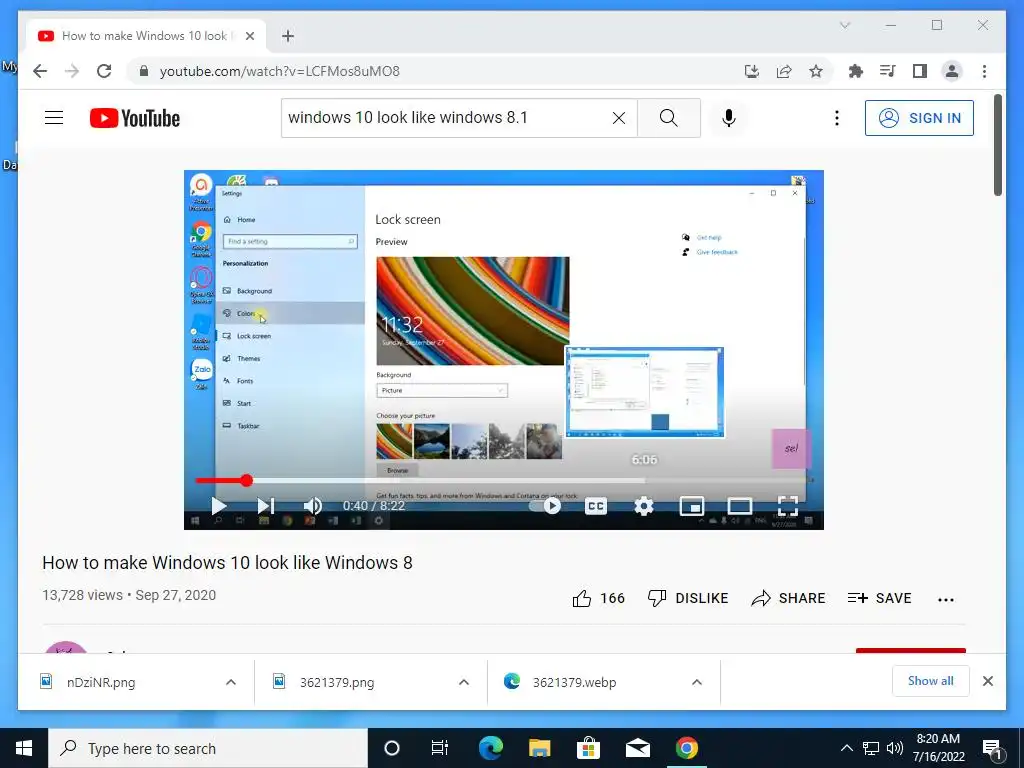
Task: Open a new Chrome tab
Action: pyautogui.click(x=288, y=36)
